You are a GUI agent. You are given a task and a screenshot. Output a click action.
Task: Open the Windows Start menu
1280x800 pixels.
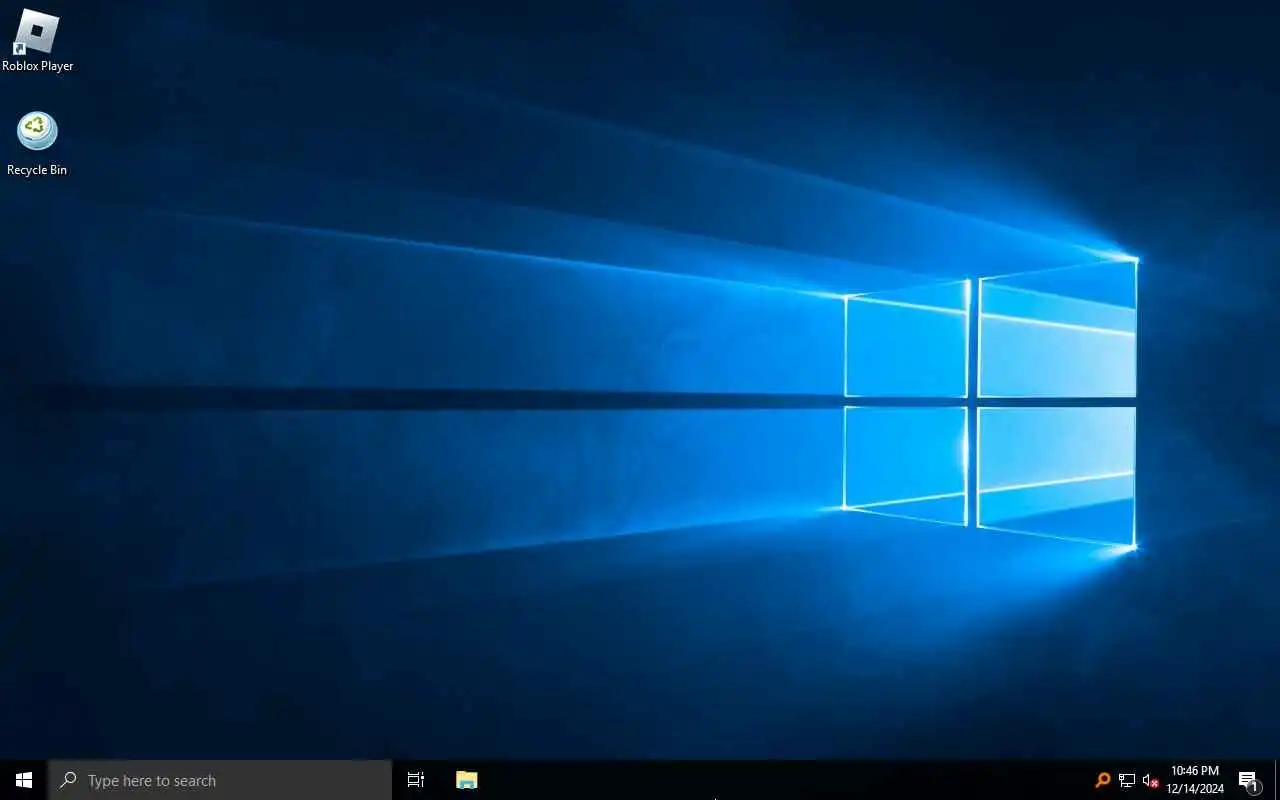point(24,780)
